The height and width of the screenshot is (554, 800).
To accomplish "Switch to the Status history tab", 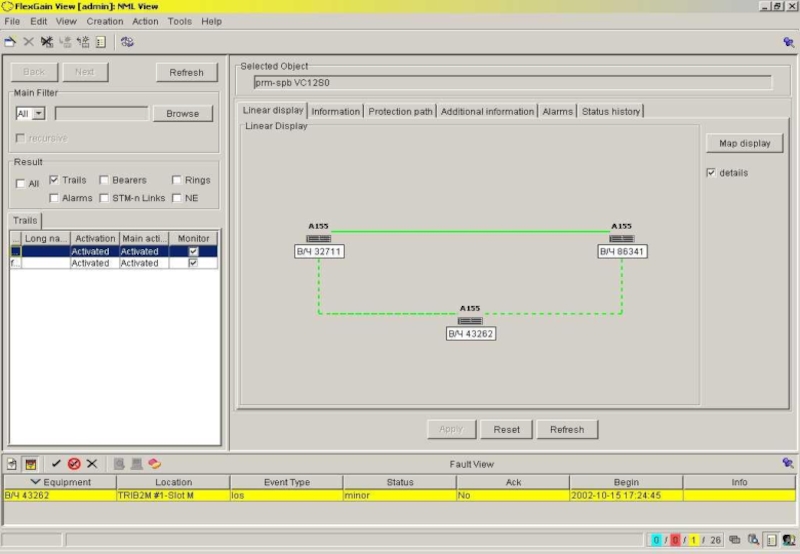I will point(611,111).
